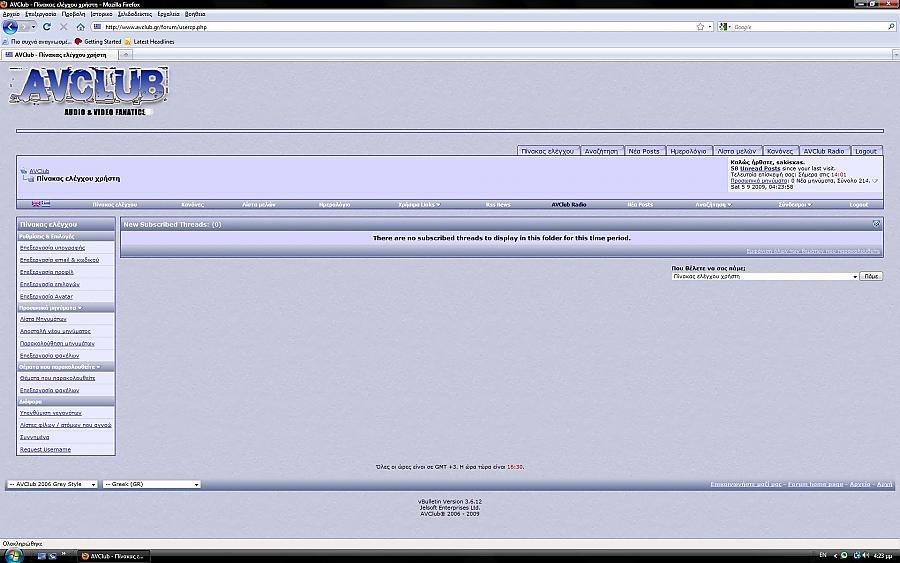Image resolution: width=900 pixels, height=563 pixels.
Task: Open the Ιστορικό menu in Firefox
Action: click(101, 15)
